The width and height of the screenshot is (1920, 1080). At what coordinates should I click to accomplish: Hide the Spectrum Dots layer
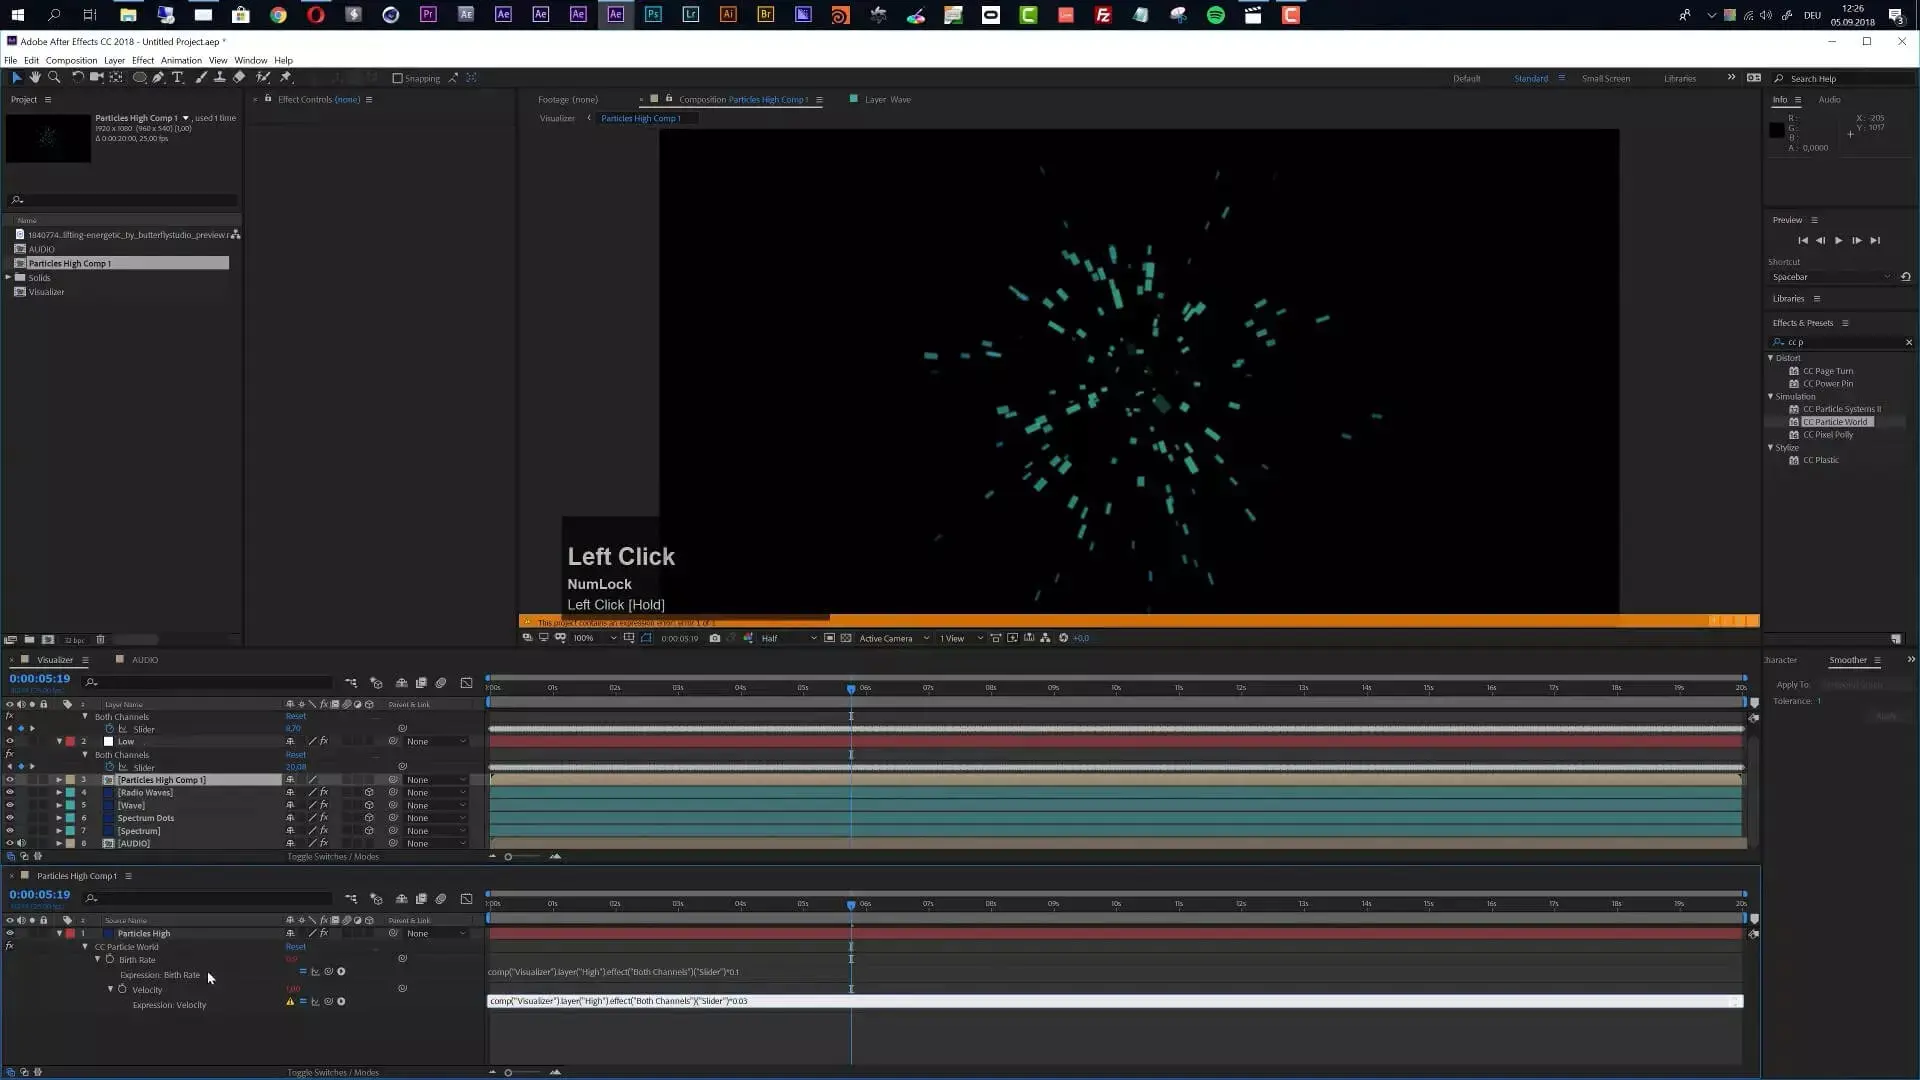10,818
